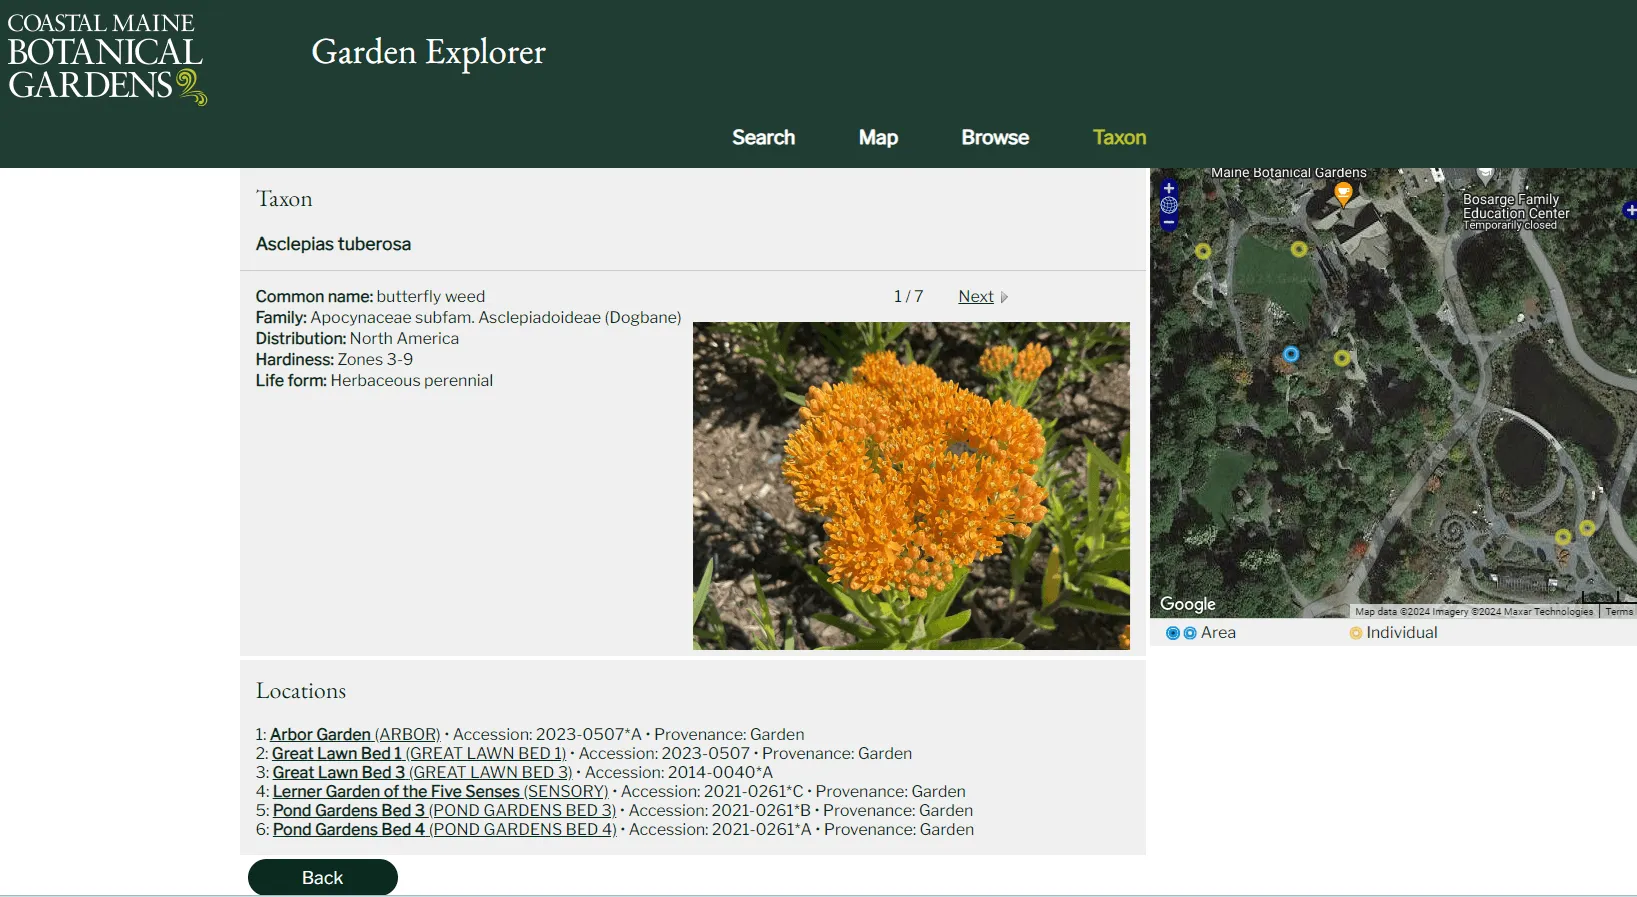Image resolution: width=1637 pixels, height=897 pixels.
Task: Click the Next arrow triangle icon
Action: tap(1004, 297)
